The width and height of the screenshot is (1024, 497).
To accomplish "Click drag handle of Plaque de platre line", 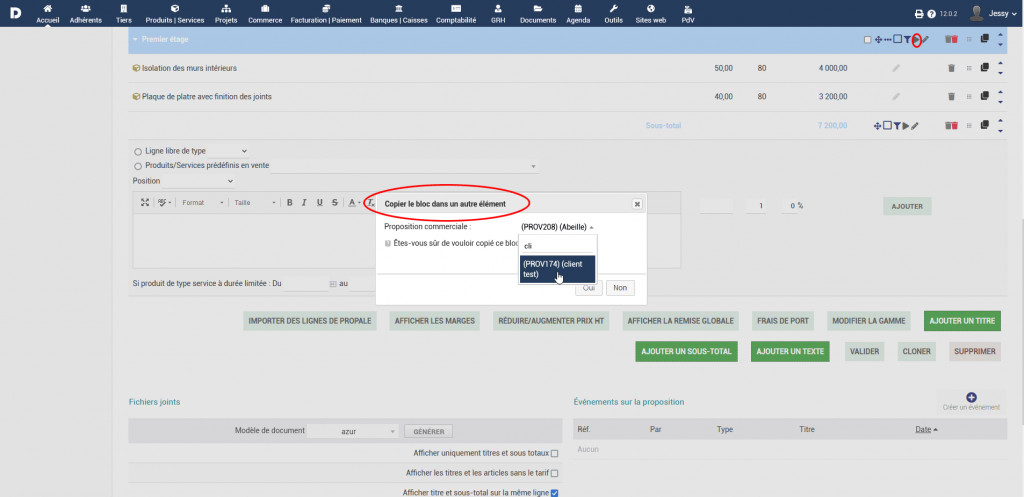I will click(969, 97).
